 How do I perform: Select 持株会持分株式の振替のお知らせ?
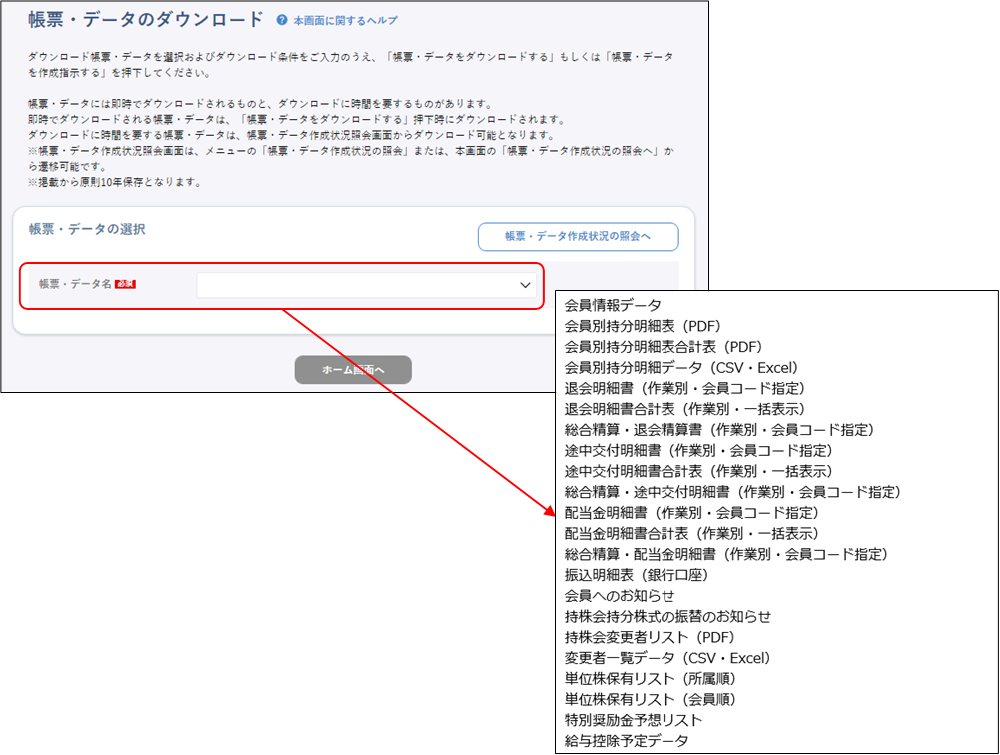[668, 617]
